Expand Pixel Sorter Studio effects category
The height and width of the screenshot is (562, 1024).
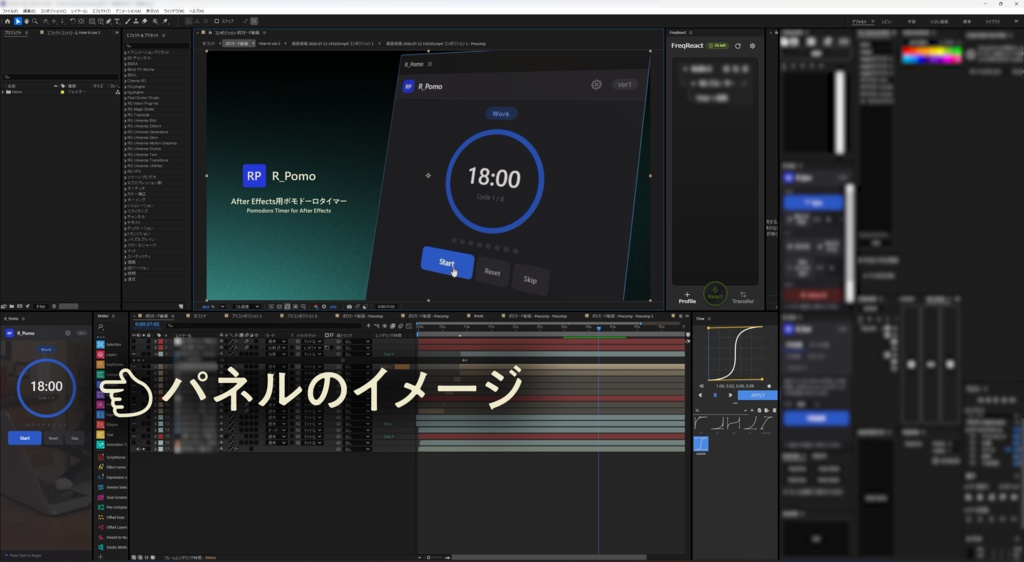pyautogui.click(x=125, y=98)
